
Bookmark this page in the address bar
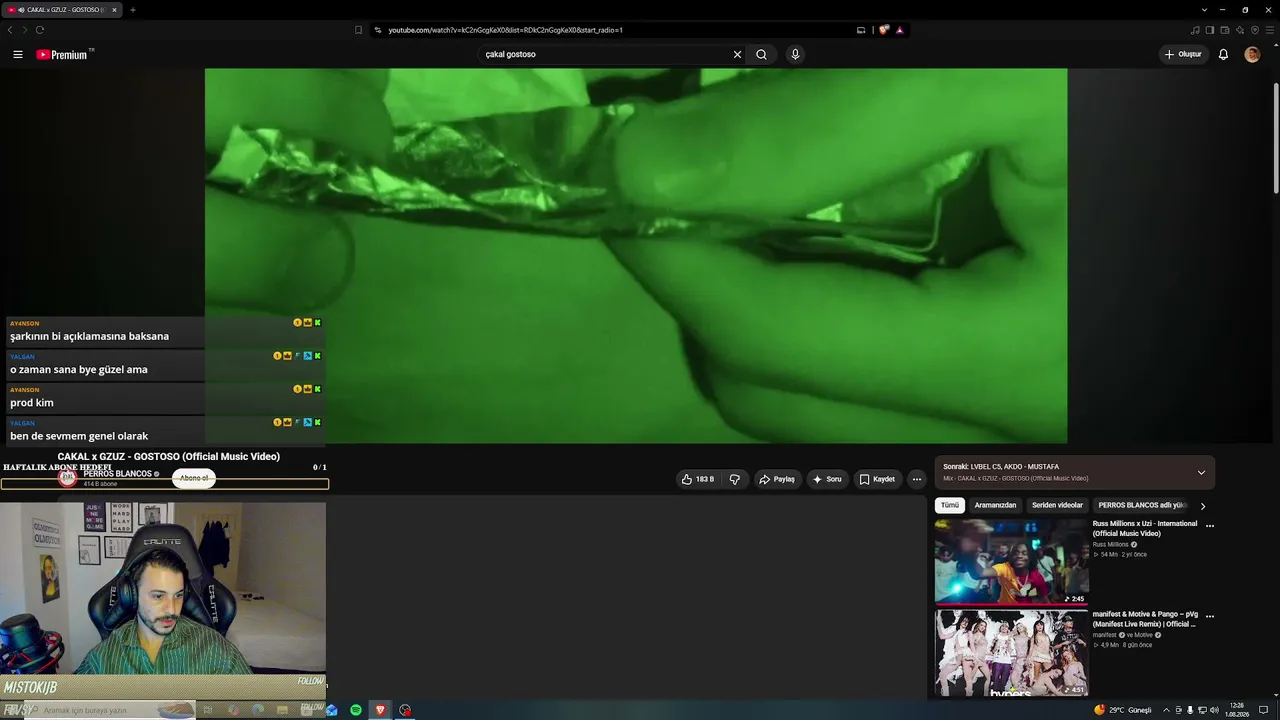point(358,30)
